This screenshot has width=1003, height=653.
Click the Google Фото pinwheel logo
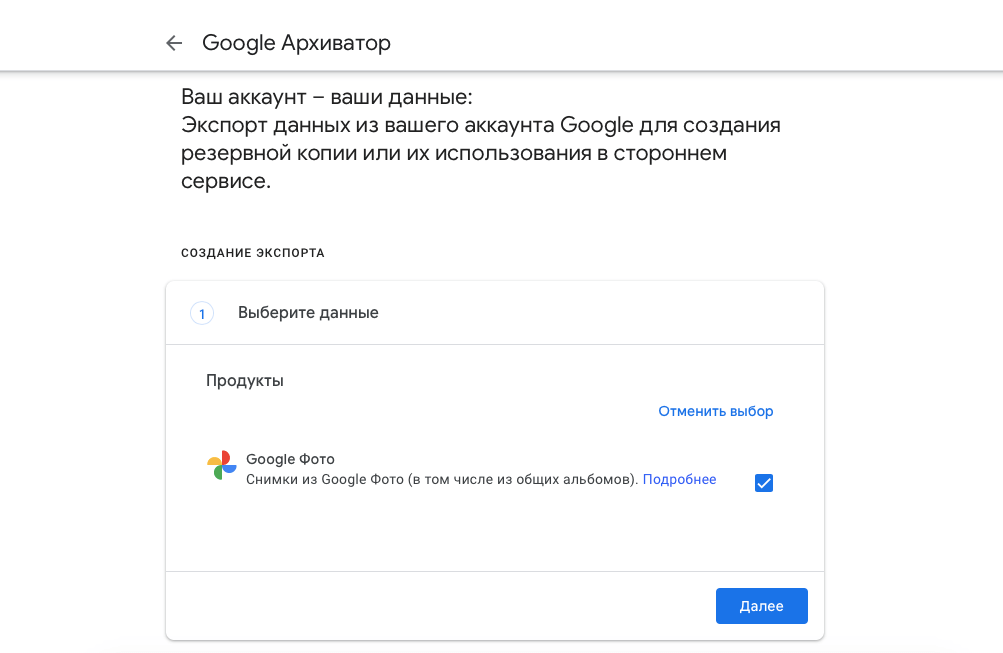(x=222, y=466)
